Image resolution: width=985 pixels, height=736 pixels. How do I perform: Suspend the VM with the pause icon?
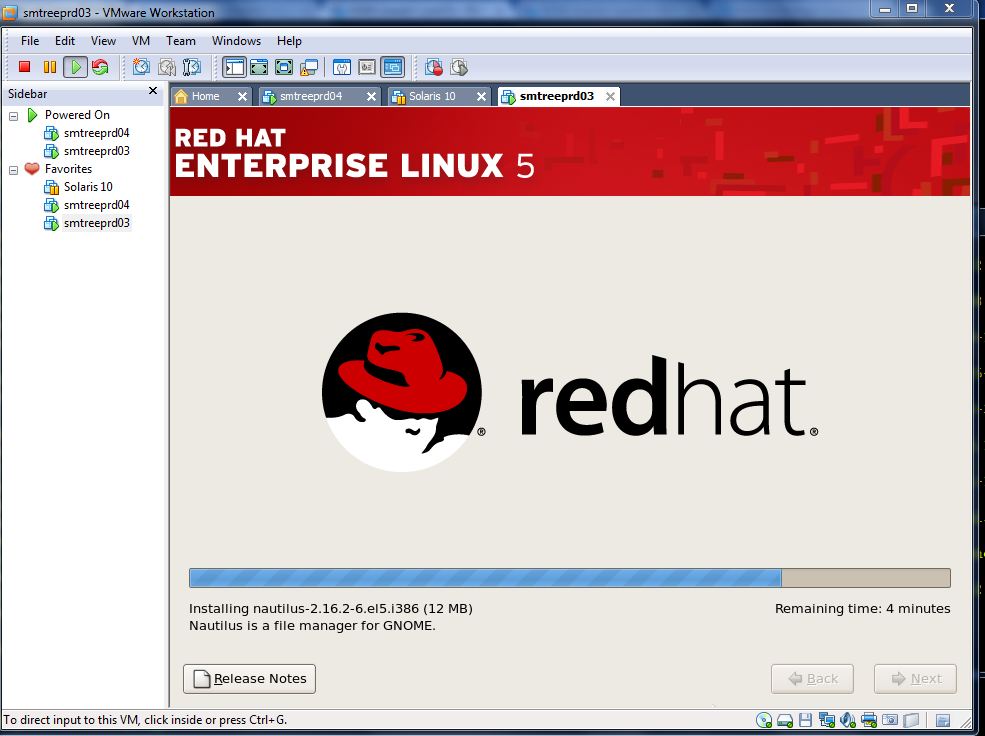click(x=48, y=67)
